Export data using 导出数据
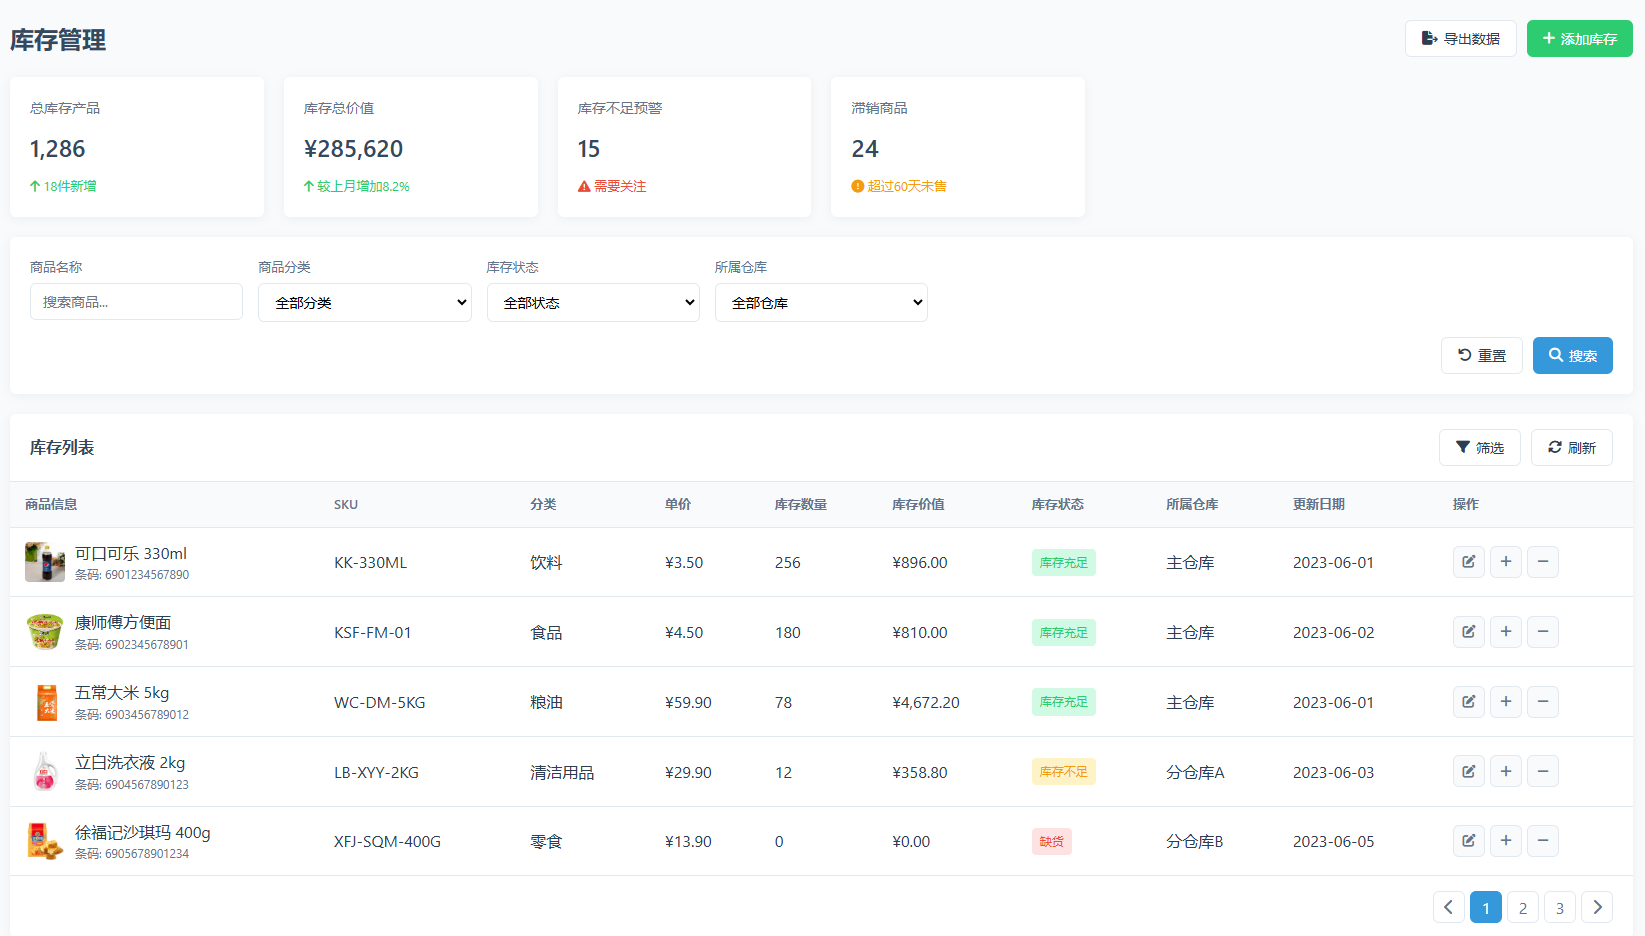The width and height of the screenshot is (1645, 936). (1461, 38)
